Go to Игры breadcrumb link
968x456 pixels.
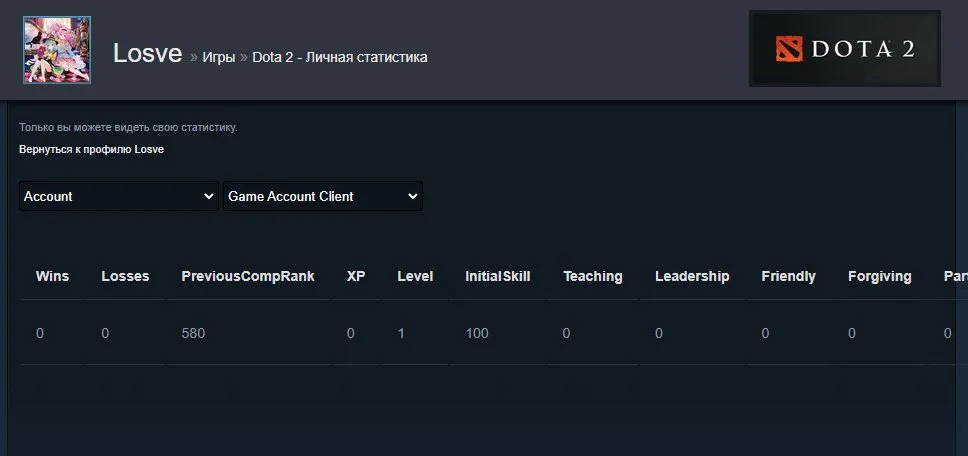219,57
